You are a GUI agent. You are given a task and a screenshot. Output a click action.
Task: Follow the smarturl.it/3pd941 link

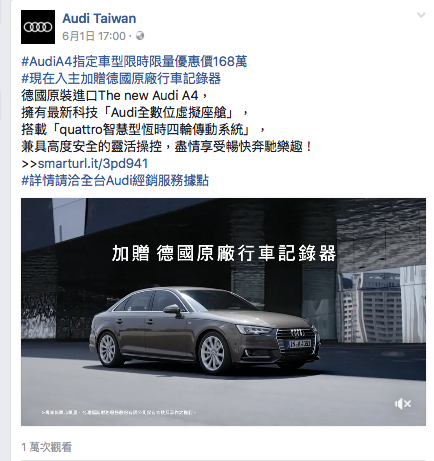[93, 164]
